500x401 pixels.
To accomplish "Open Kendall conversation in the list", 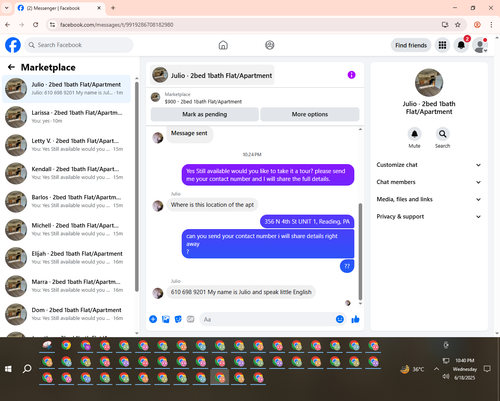I will [66, 173].
